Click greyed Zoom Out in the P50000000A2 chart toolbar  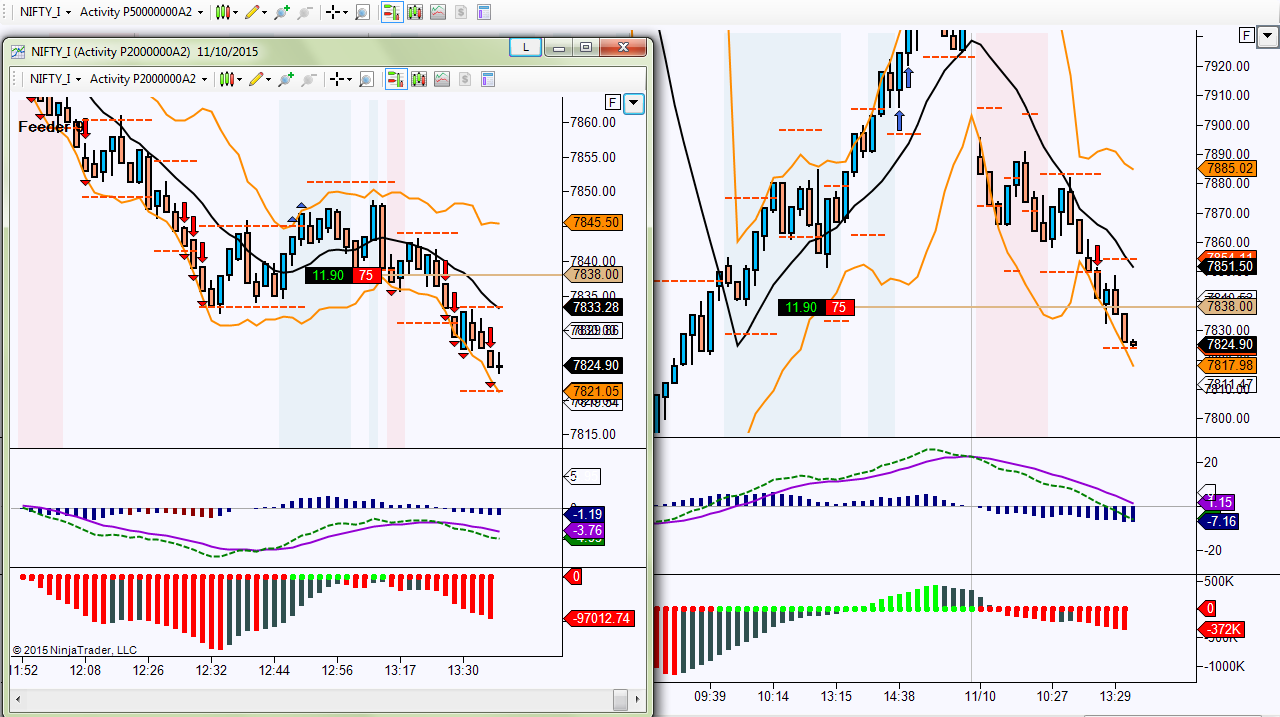303,12
